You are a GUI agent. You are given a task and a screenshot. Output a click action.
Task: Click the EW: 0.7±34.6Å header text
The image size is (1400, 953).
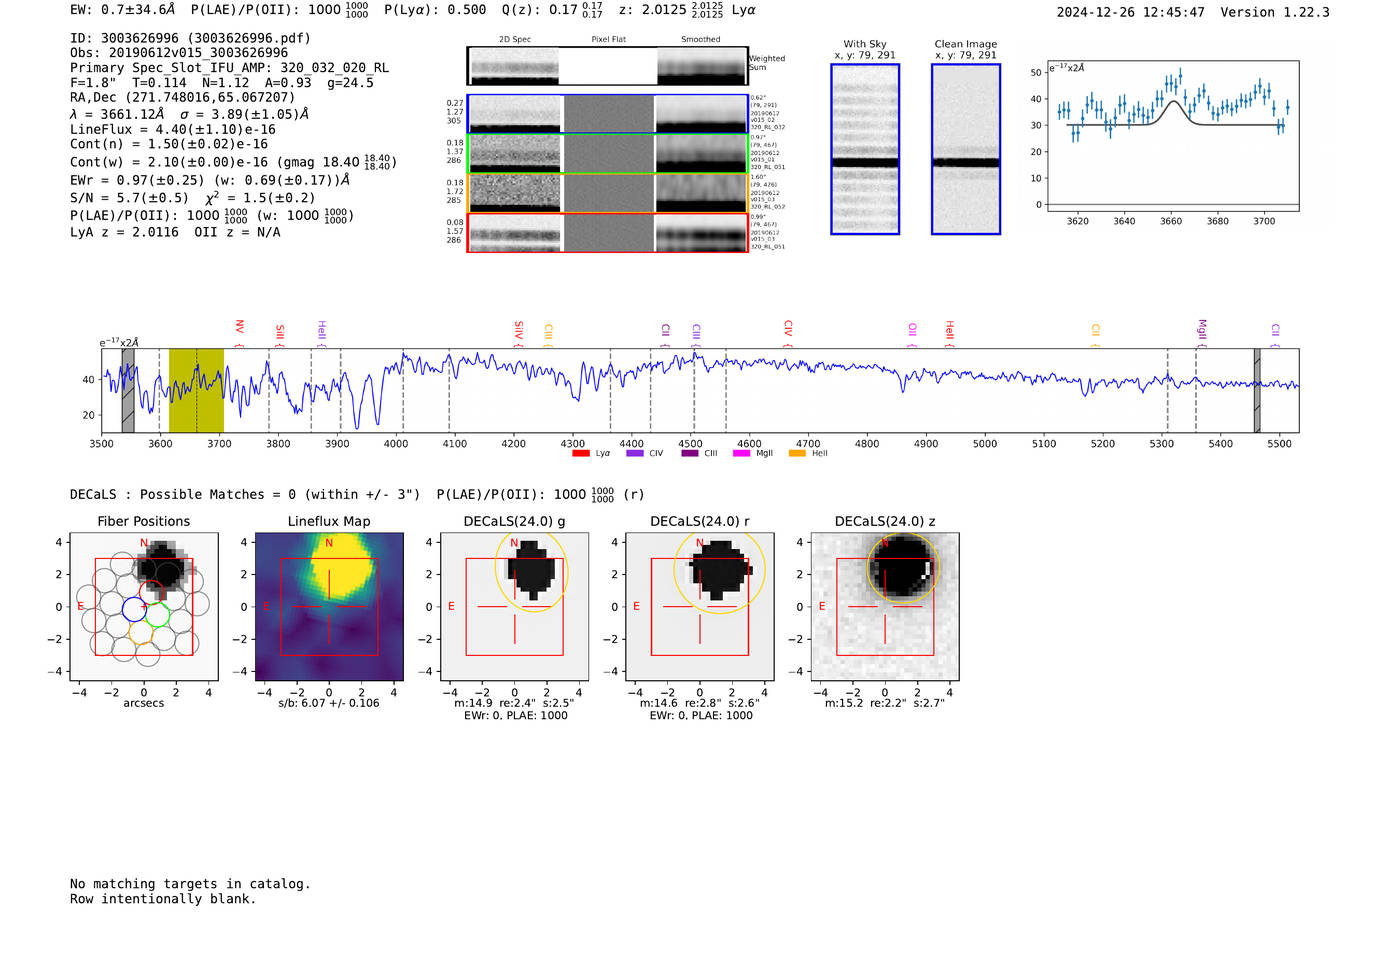122,10
